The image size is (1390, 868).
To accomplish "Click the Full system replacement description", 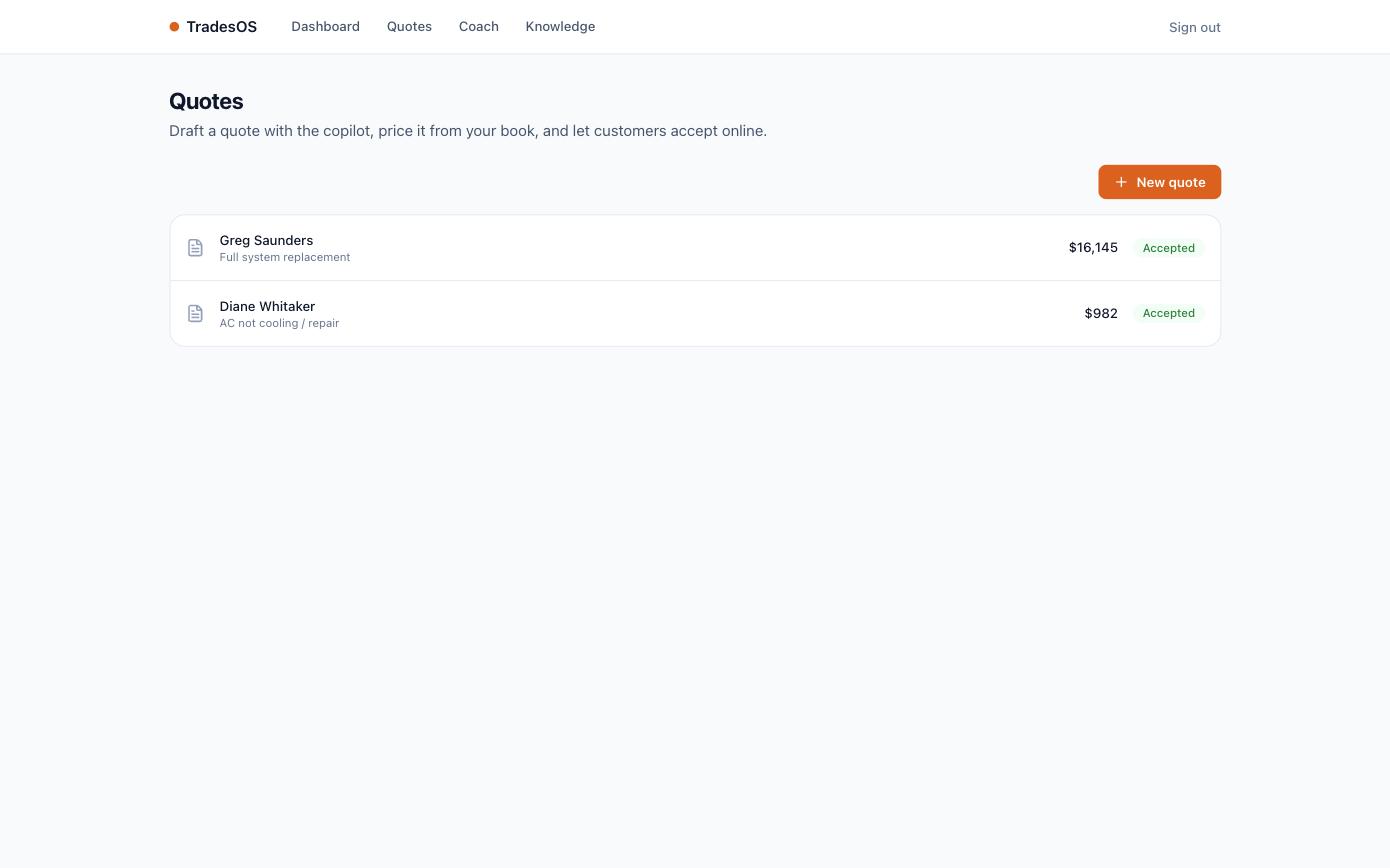I will click(x=285, y=257).
